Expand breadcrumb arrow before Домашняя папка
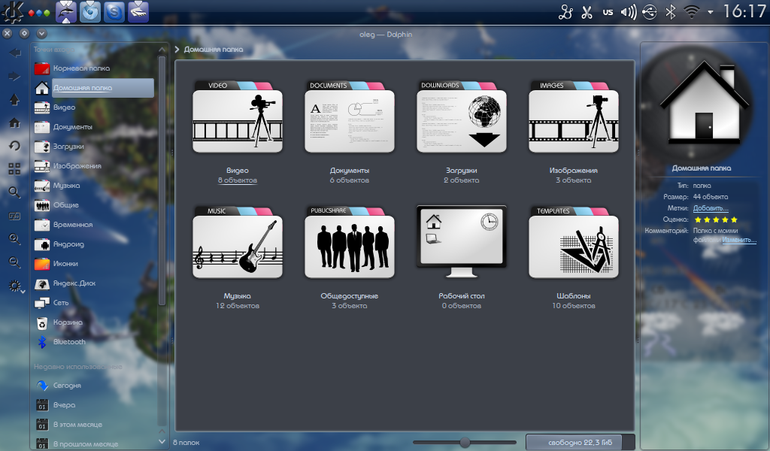The height and width of the screenshot is (451, 770). click(177, 49)
